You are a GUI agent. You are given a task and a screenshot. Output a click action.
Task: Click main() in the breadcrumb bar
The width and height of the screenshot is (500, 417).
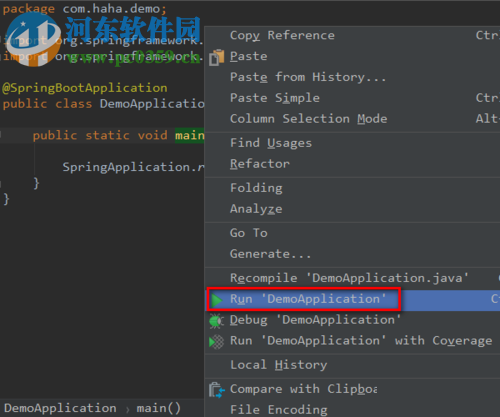point(159,408)
